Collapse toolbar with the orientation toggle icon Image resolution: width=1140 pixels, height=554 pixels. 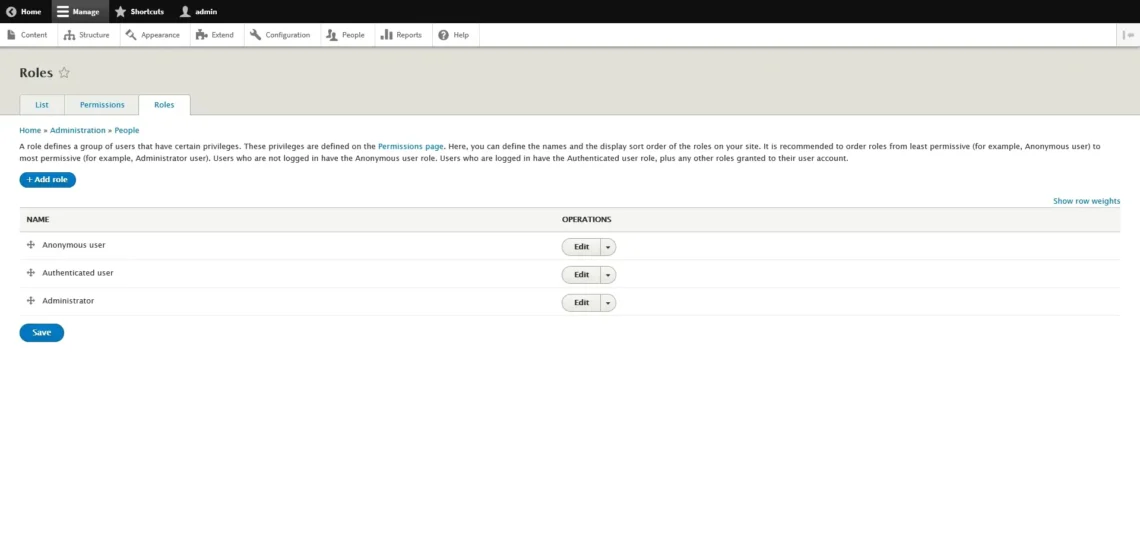1128,35
